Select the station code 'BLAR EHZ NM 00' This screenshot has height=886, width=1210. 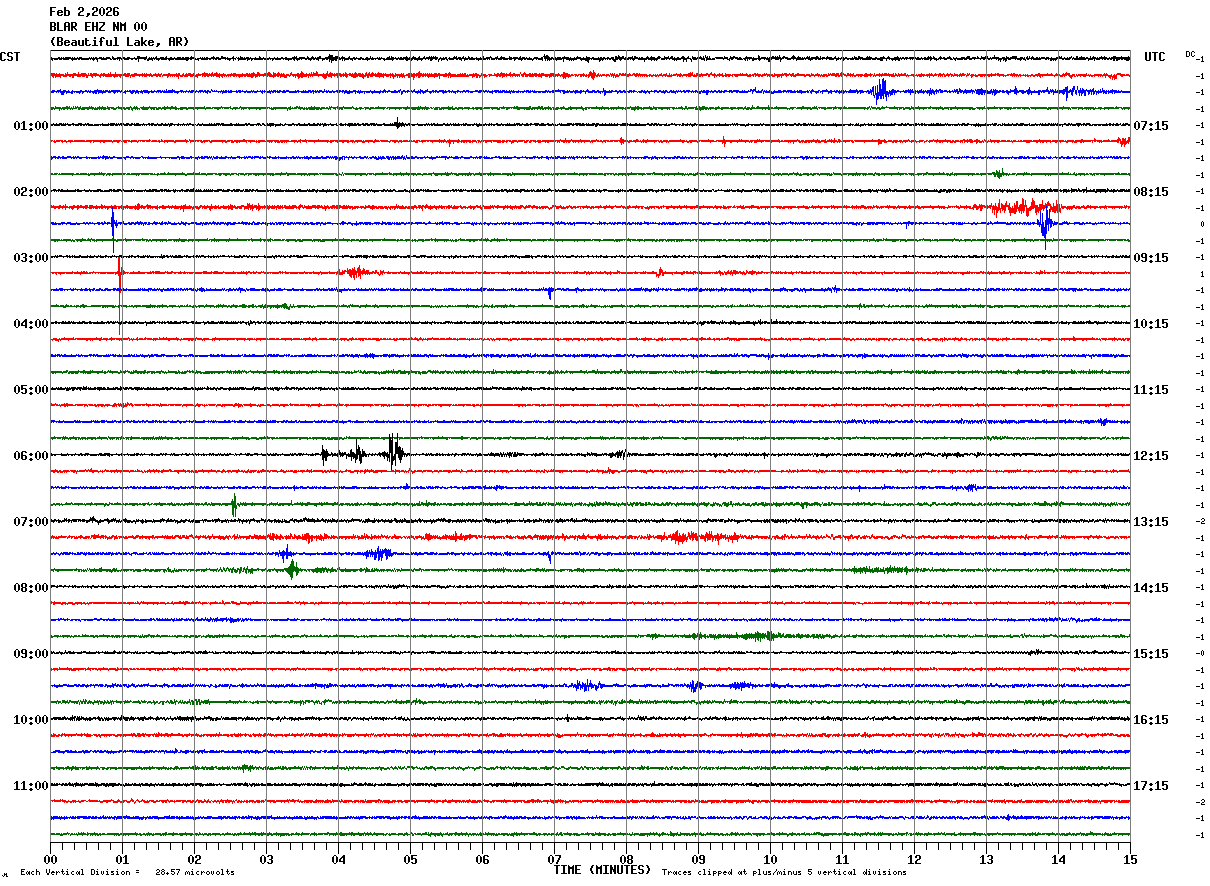[x=98, y=27]
